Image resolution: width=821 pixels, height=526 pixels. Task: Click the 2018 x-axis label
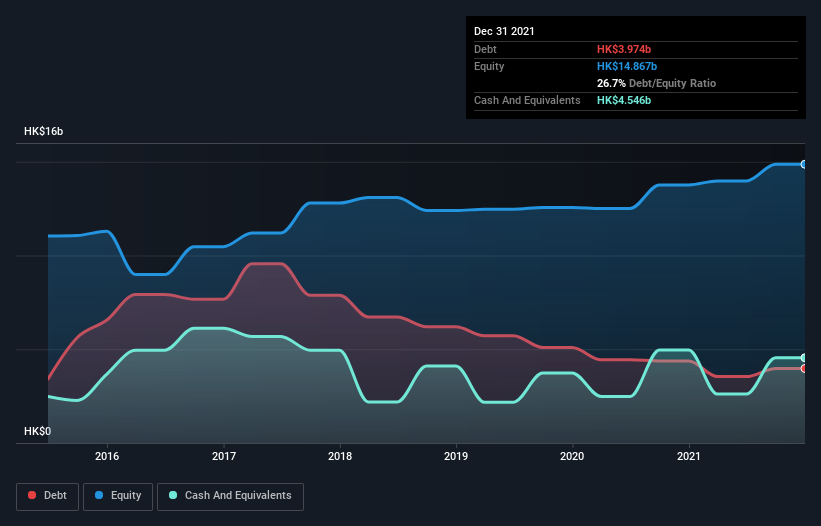click(340, 456)
